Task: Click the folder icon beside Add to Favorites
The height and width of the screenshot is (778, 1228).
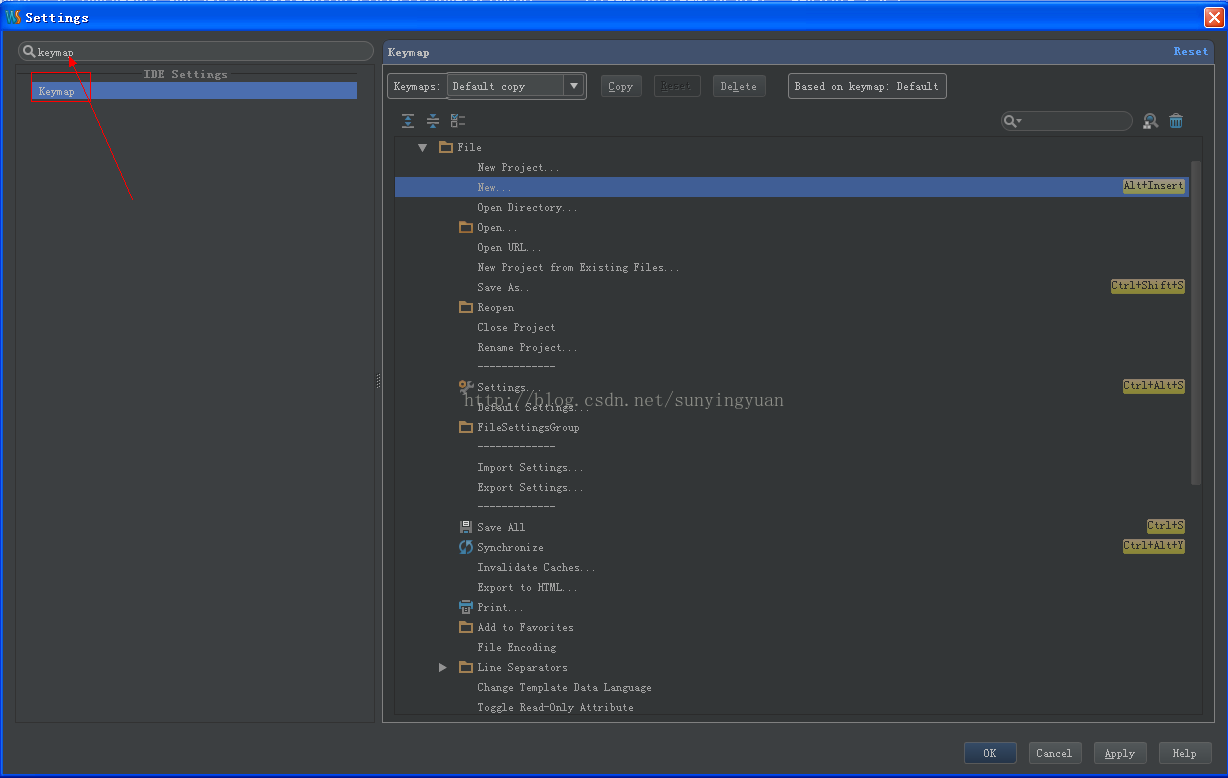Action: pyautogui.click(x=466, y=627)
